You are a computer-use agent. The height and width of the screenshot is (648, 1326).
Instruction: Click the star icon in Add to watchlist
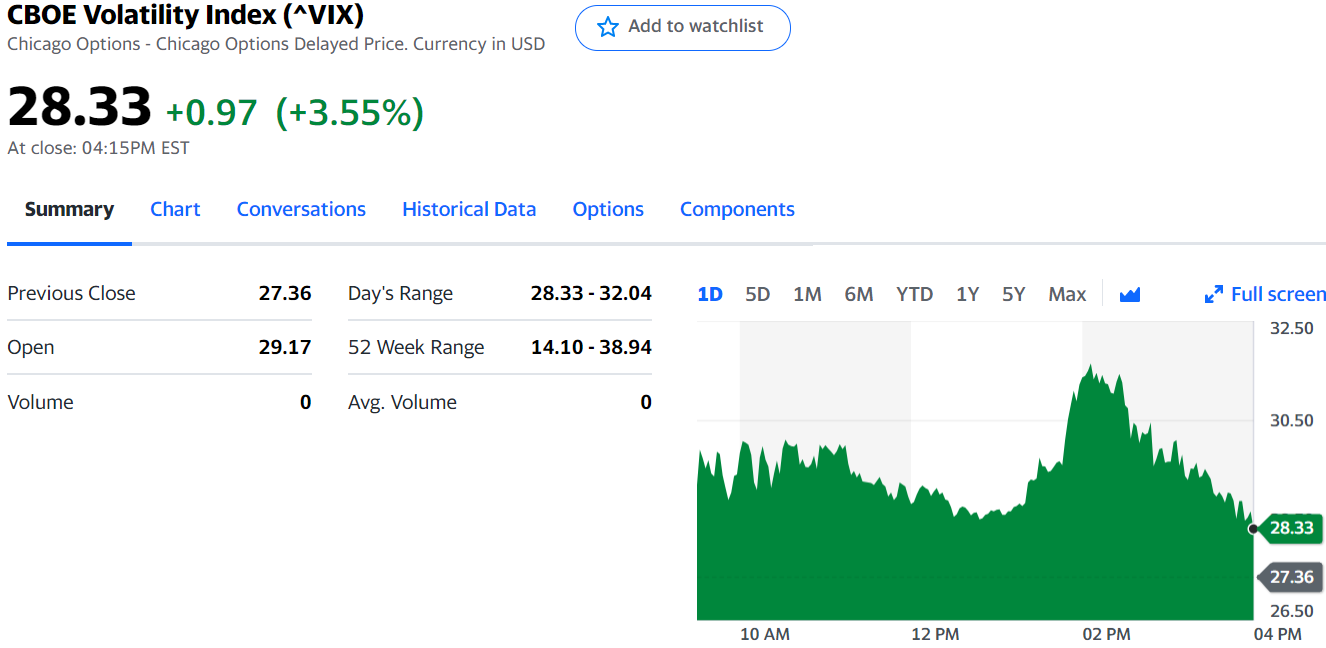pyautogui.click(x=607, y=27)
